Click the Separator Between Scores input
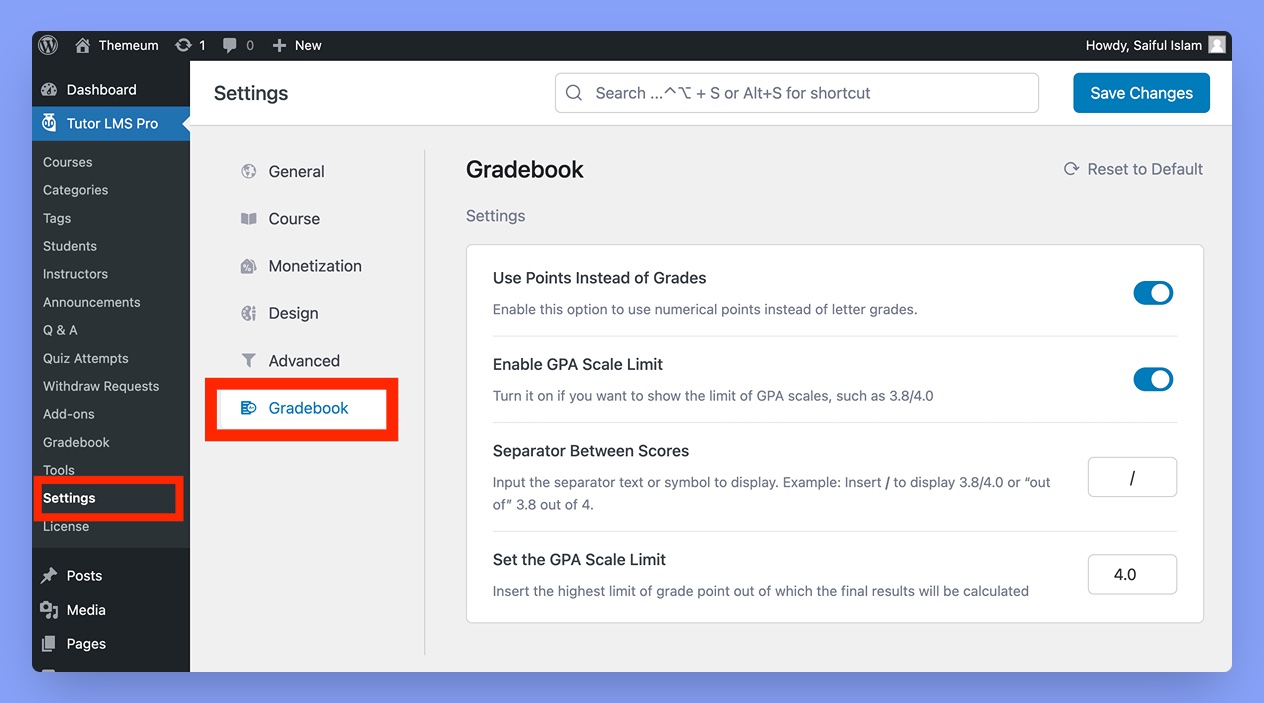 pos(1132,477)
